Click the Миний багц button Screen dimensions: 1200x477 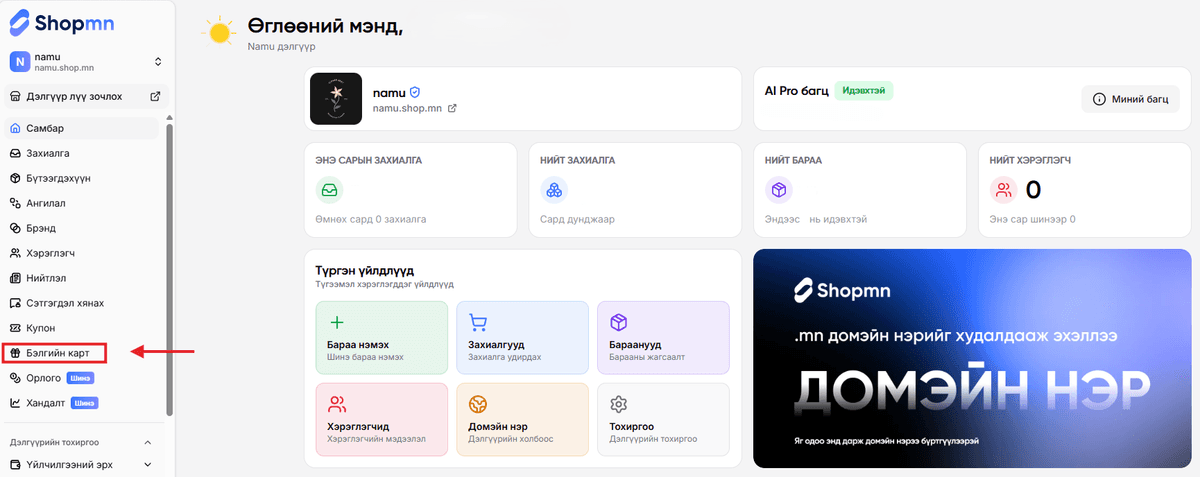click(1129, 99)
